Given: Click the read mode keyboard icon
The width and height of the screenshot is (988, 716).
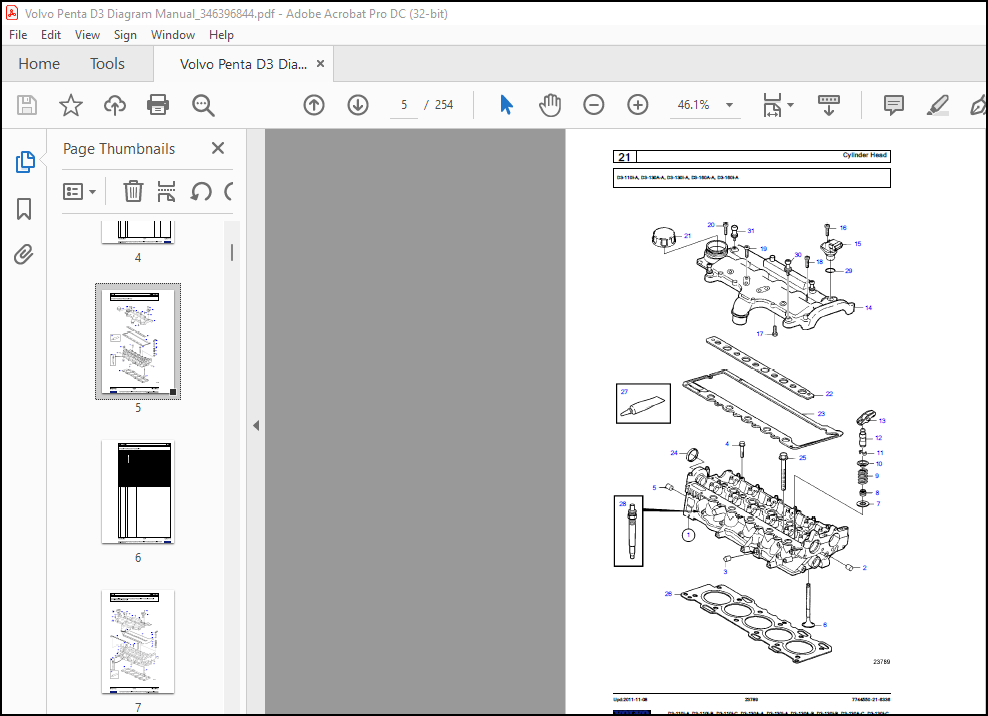Looking at the screenshot, I should (x=829, y=105).
